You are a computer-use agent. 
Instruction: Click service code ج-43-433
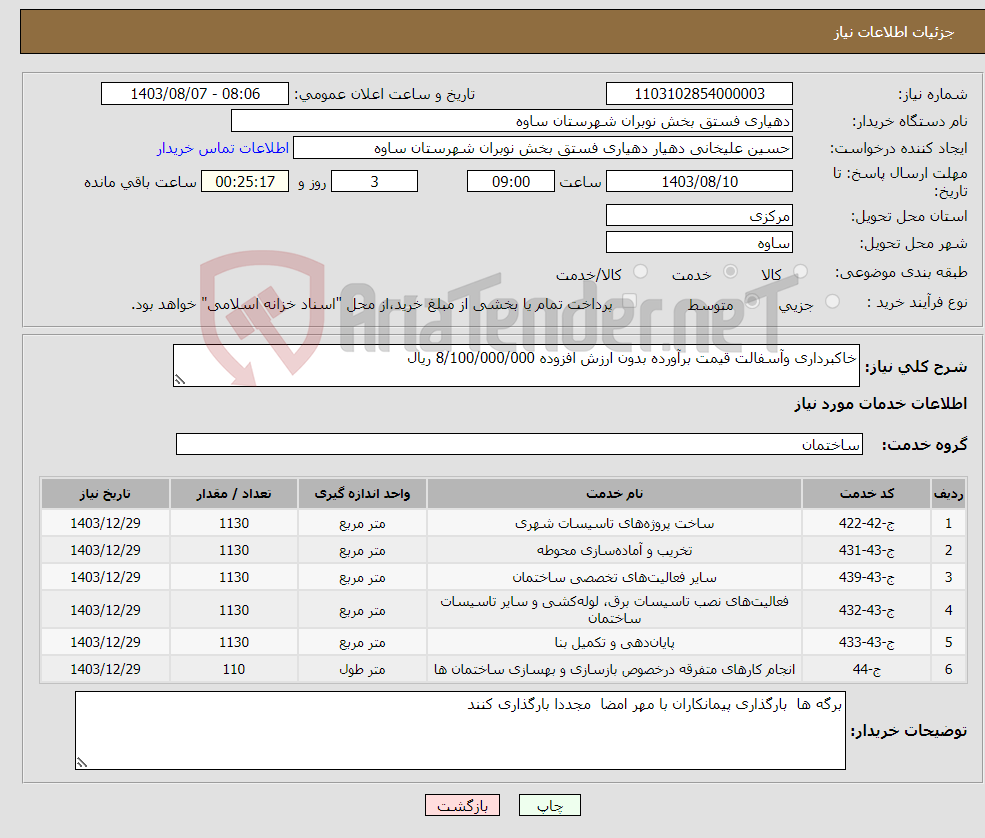(866, 643)
